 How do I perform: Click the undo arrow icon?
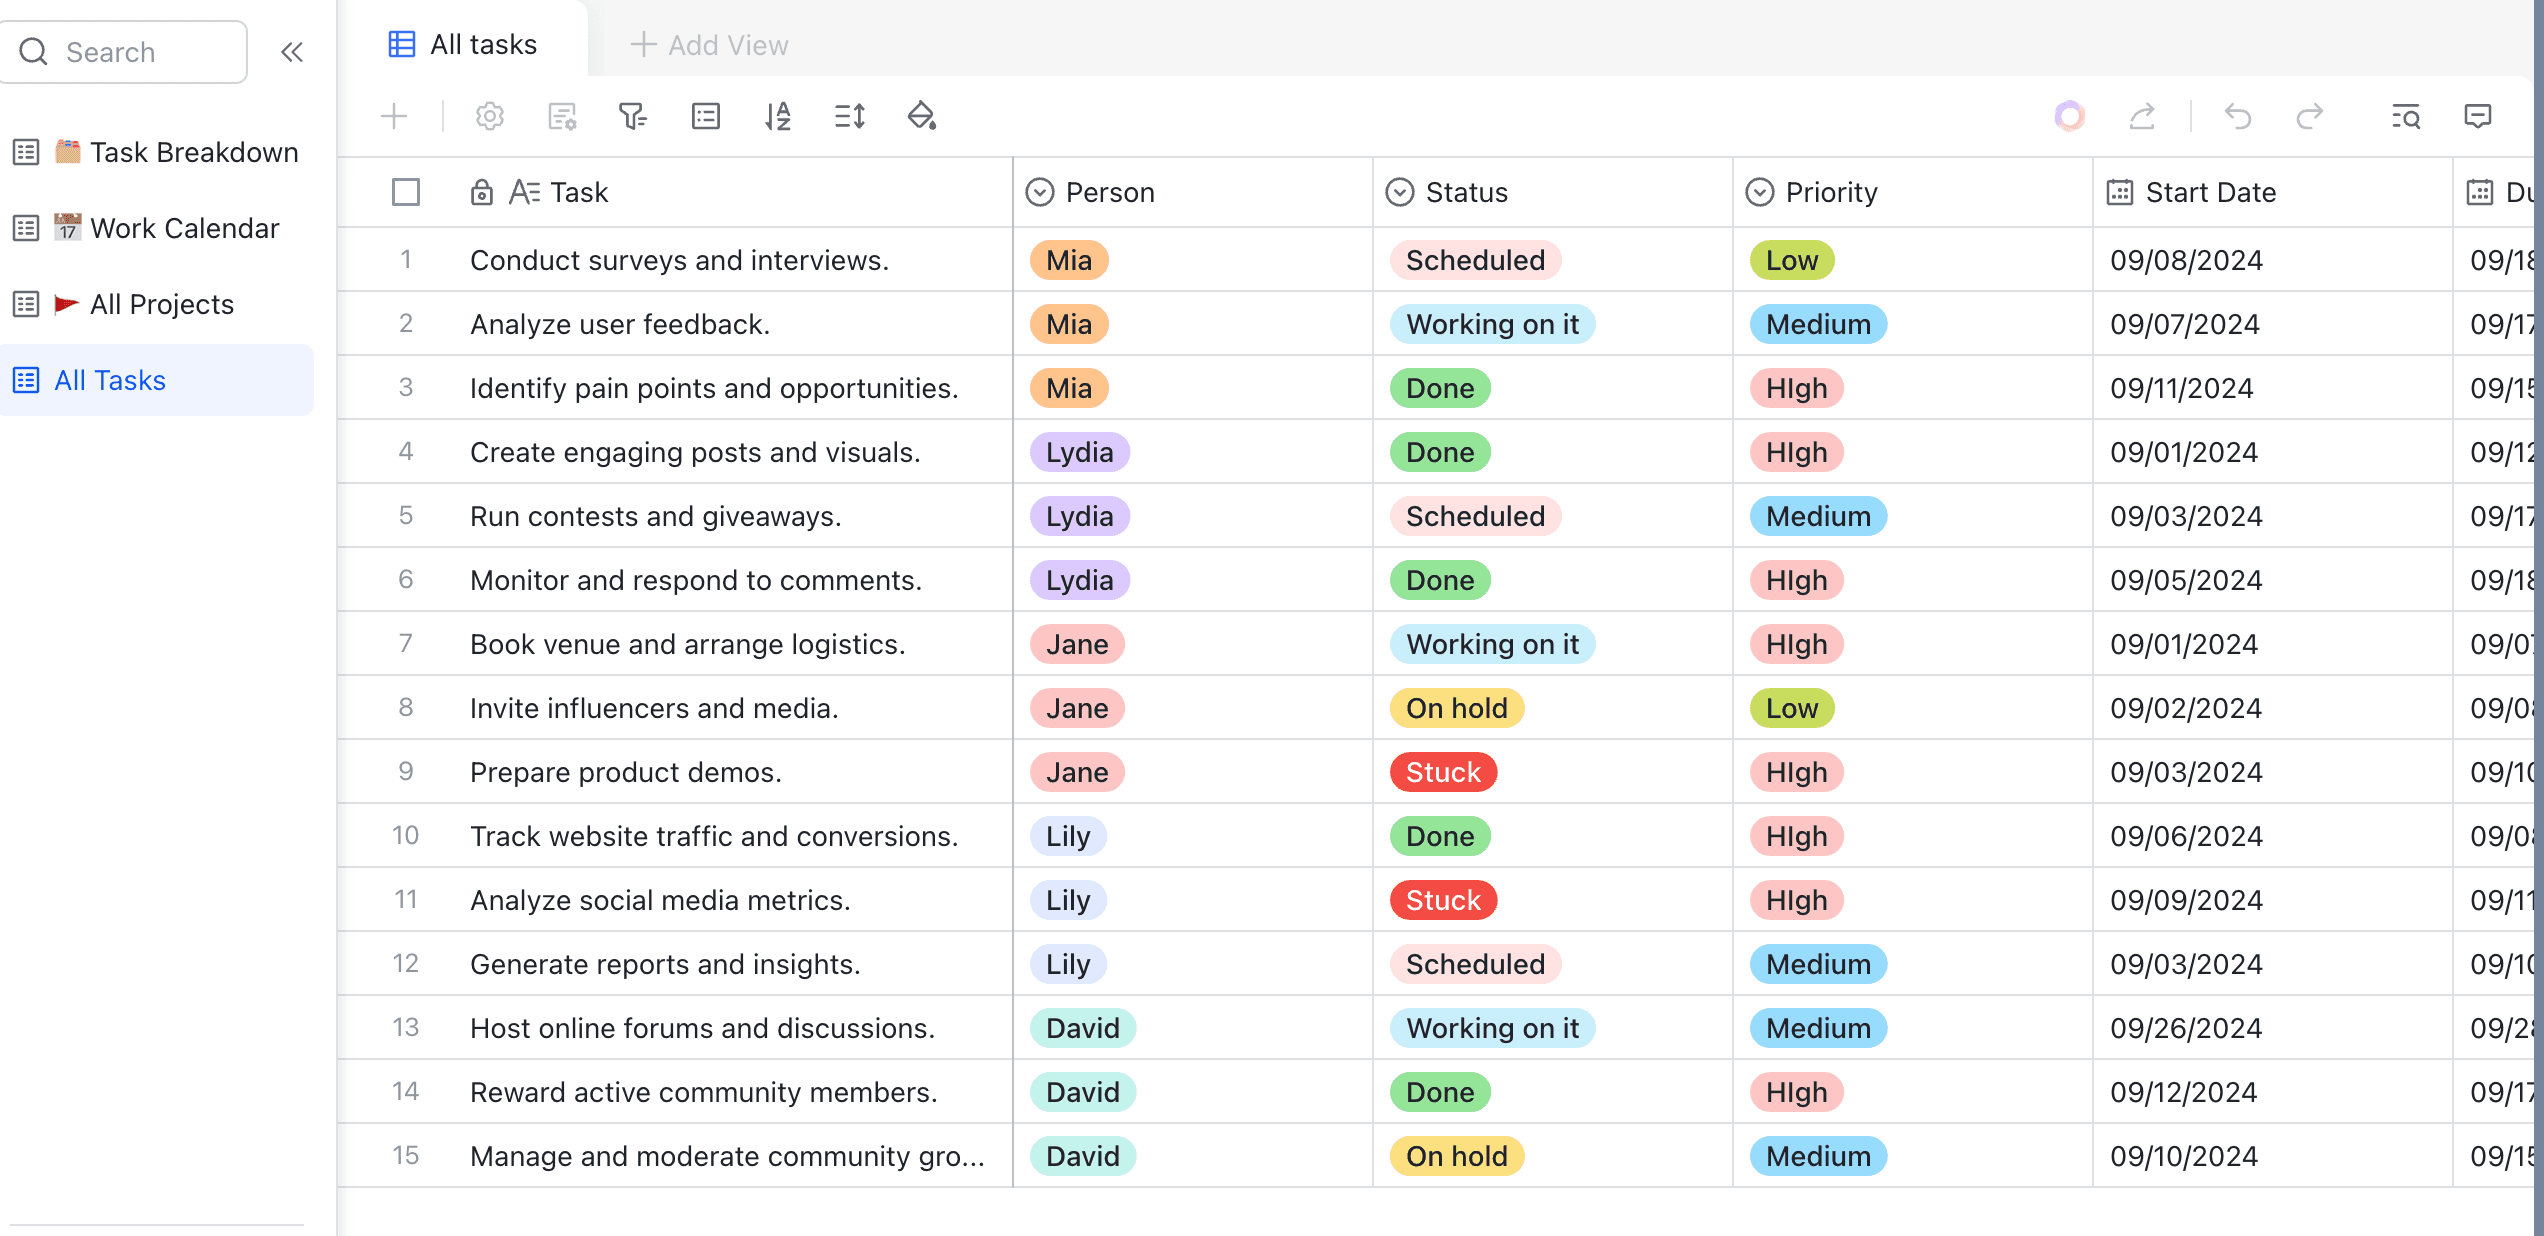coord(2237,117)
